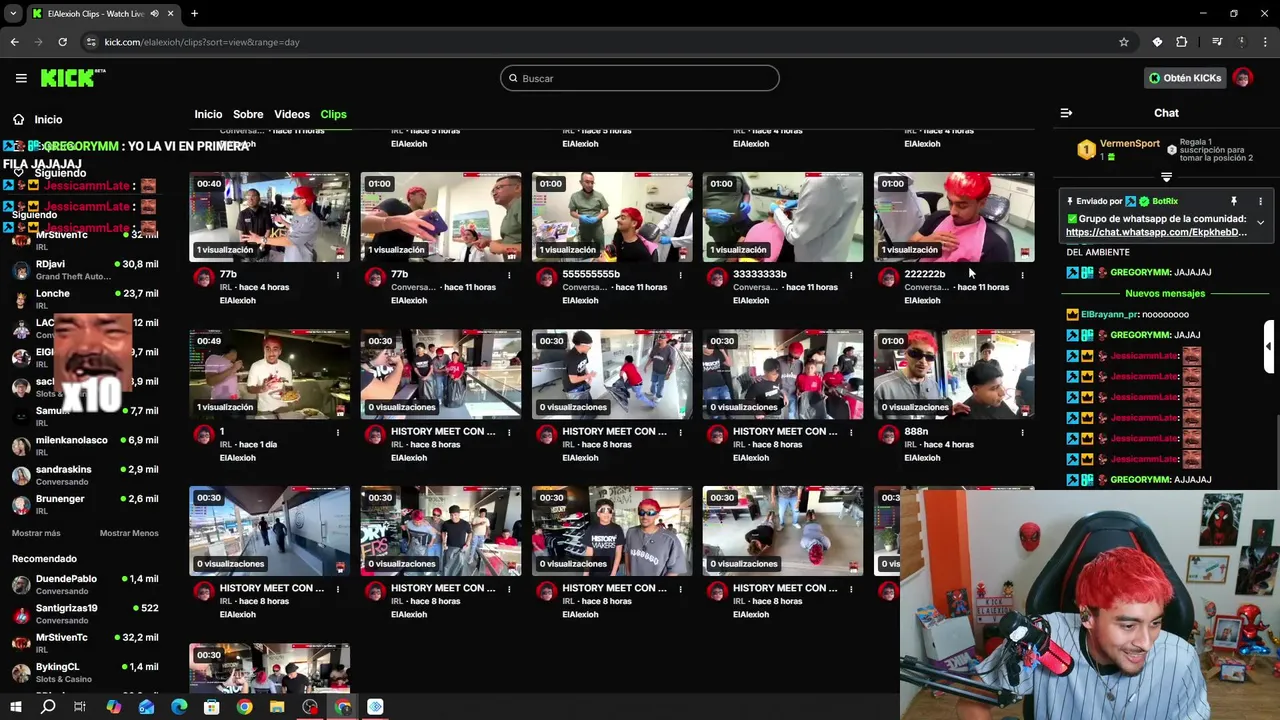The width and height of the screenshot is (1280, 720).
Task: Play the 888n clip thumbnail
Action: tap(954, 374)
